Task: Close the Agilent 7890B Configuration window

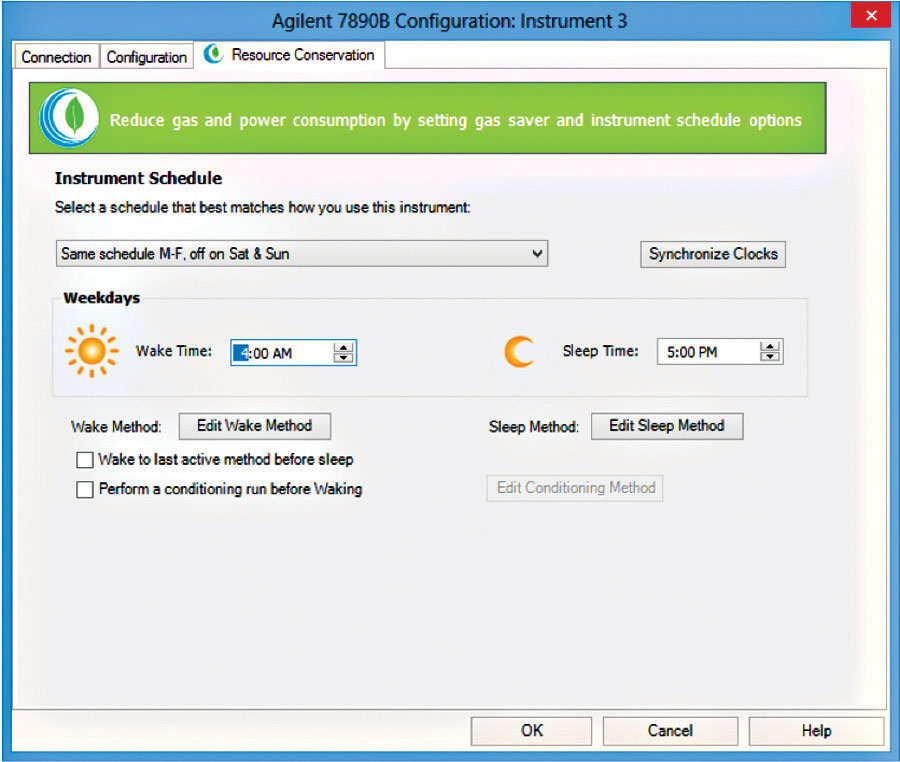Action: click(871, 15)
